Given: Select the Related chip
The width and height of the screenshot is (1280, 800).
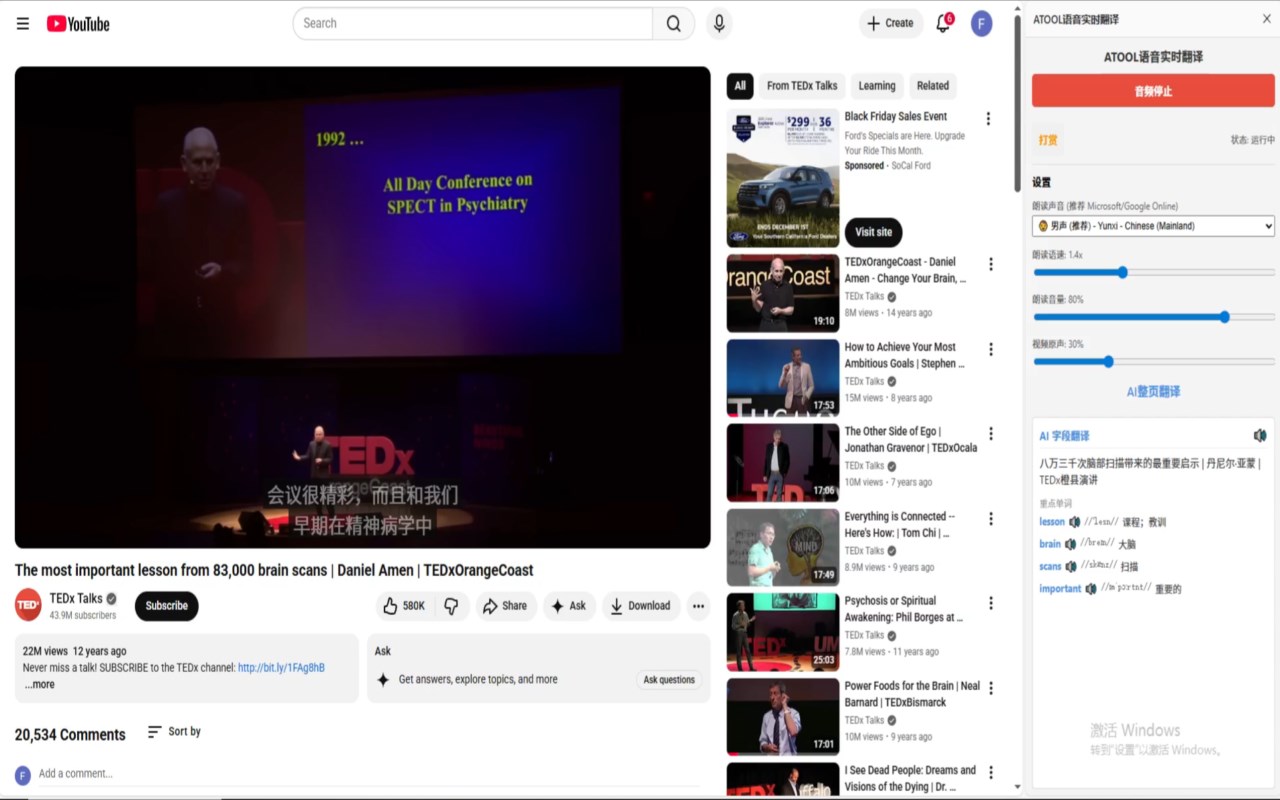Looking at the screenshot, I should [x=933, y=86].
